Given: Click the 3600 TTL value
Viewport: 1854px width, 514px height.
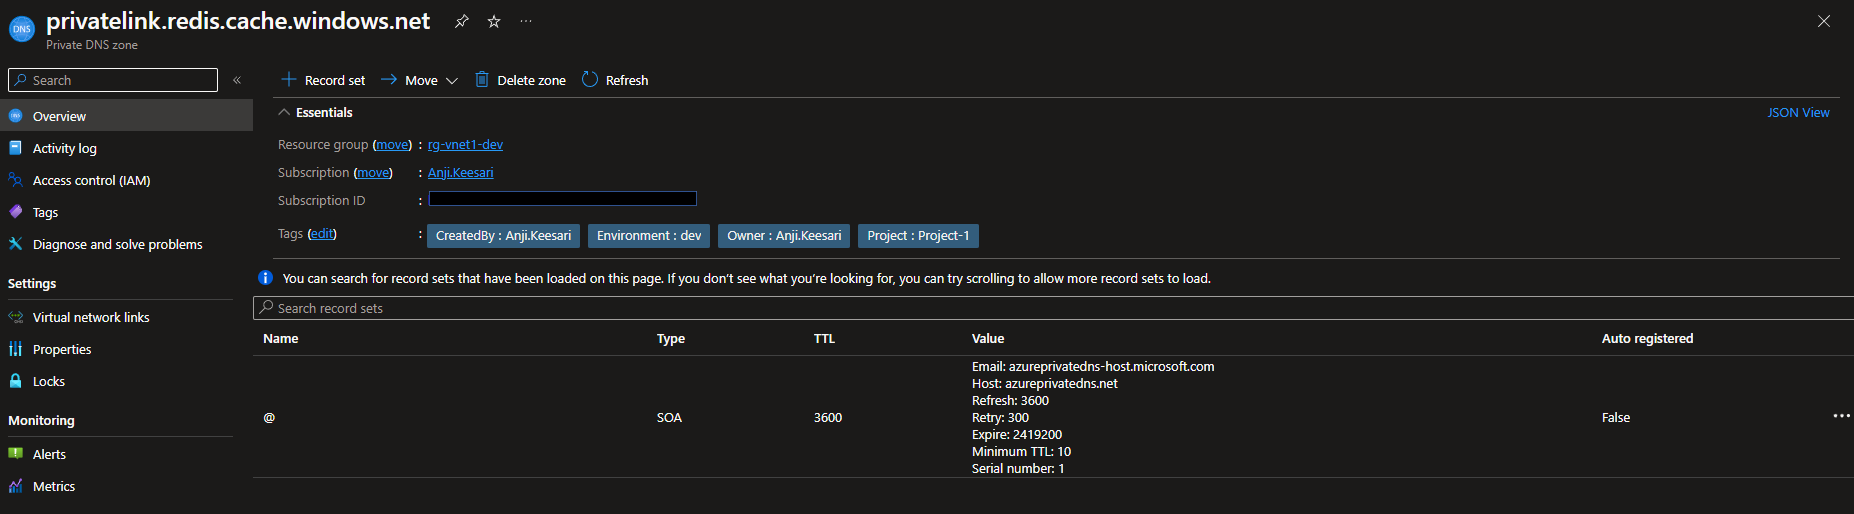Looking at the screenshot, I should [x=828, y=417].
